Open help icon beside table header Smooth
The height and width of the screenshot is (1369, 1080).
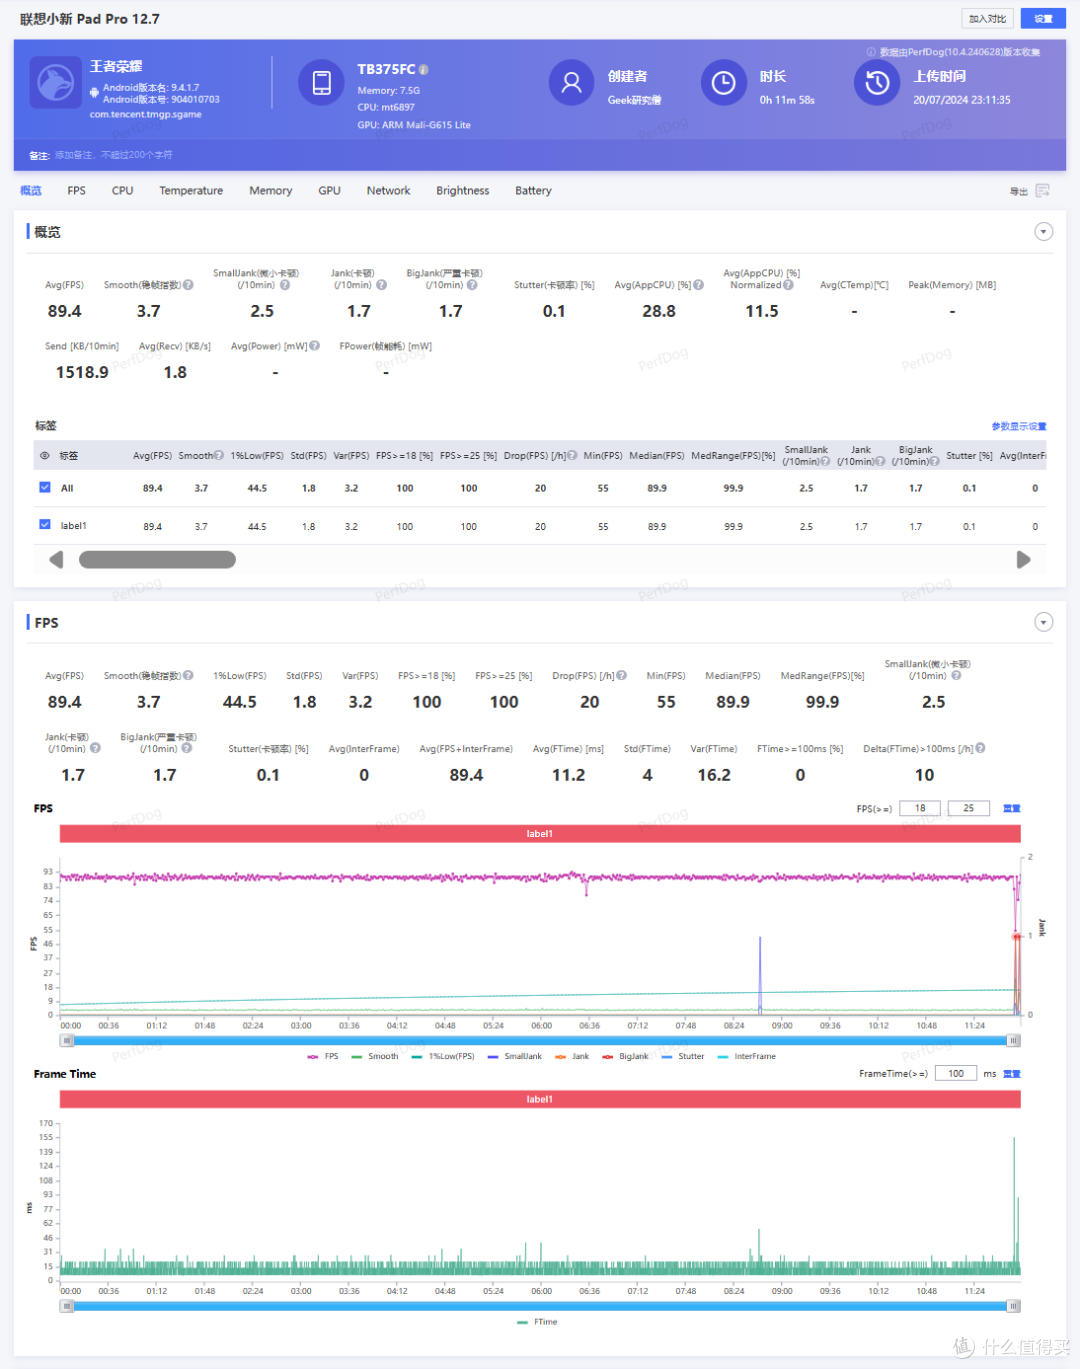click(x=219, y=456)
